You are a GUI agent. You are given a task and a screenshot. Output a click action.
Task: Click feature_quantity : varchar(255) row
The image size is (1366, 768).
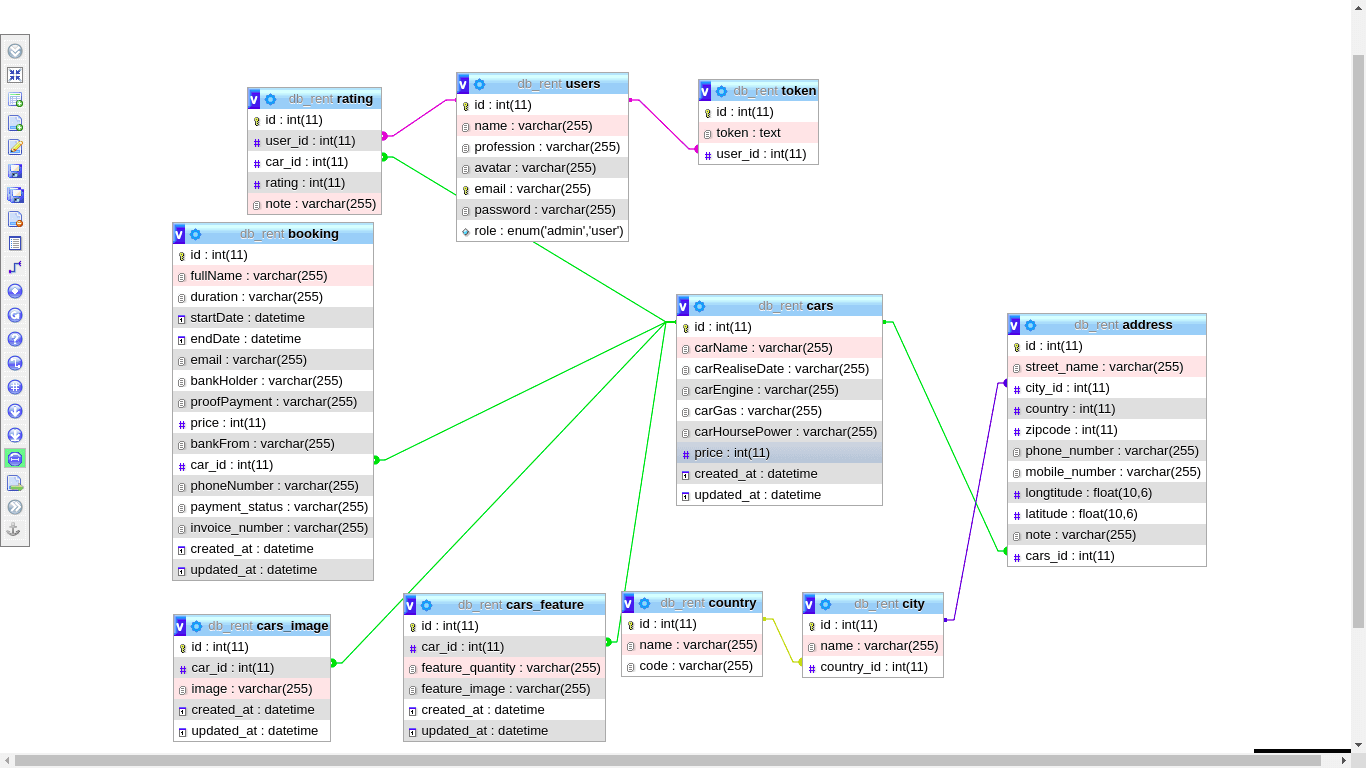coord(505,668)
